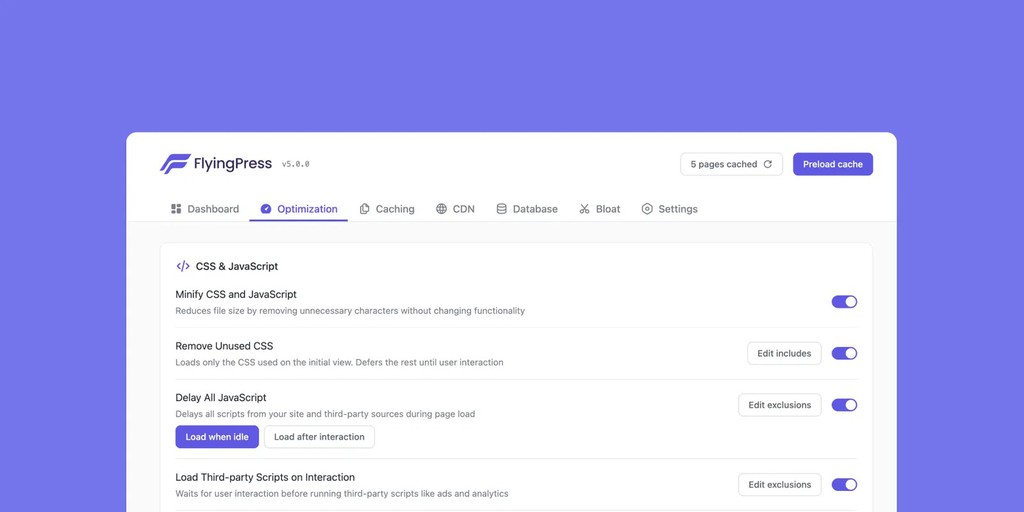Turn off Remove Unused CSS toggle
1024x512 pixels.
[844, 353]
